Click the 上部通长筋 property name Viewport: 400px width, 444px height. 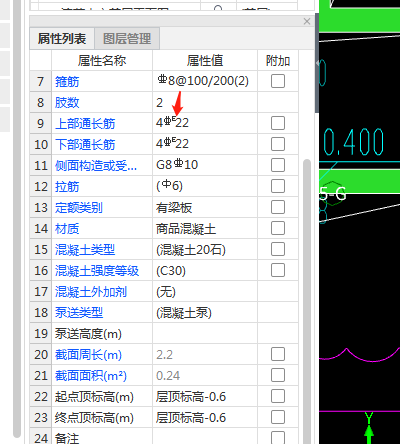click(85, 123)
